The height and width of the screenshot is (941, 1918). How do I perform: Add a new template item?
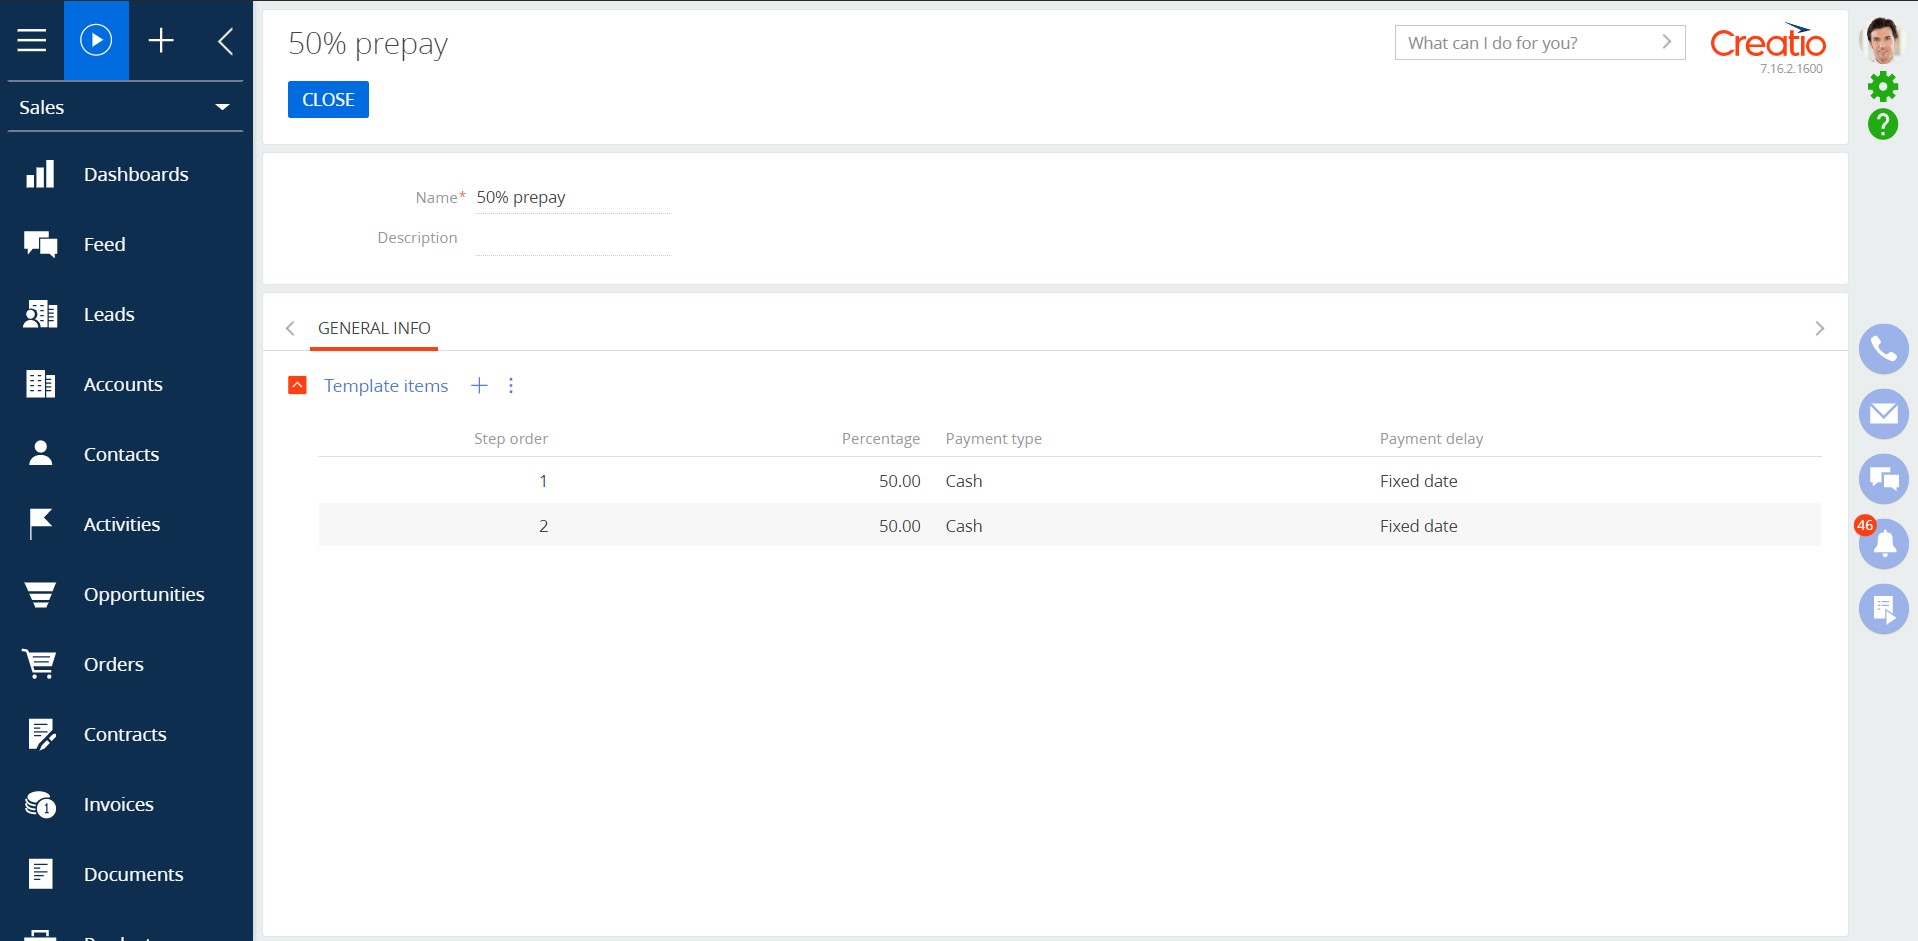(x=479, y=386)
